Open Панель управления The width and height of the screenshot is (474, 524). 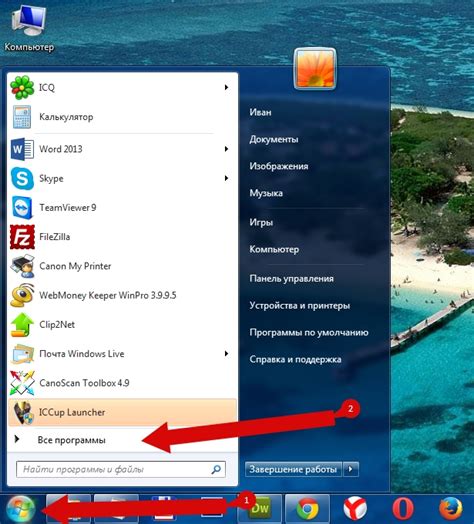(291, 279)
